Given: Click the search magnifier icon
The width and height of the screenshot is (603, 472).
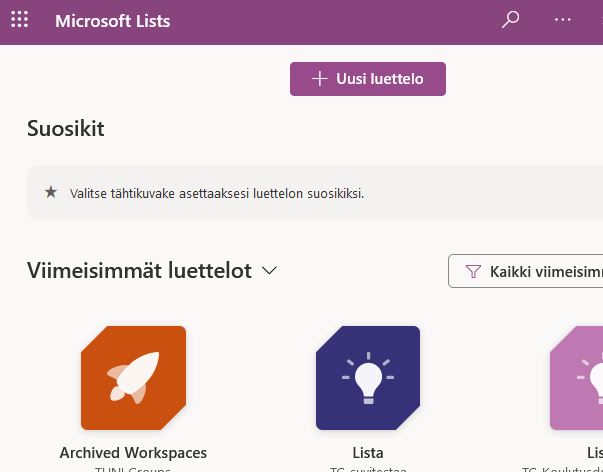Looking at the screenshot, I should (511, 20).
